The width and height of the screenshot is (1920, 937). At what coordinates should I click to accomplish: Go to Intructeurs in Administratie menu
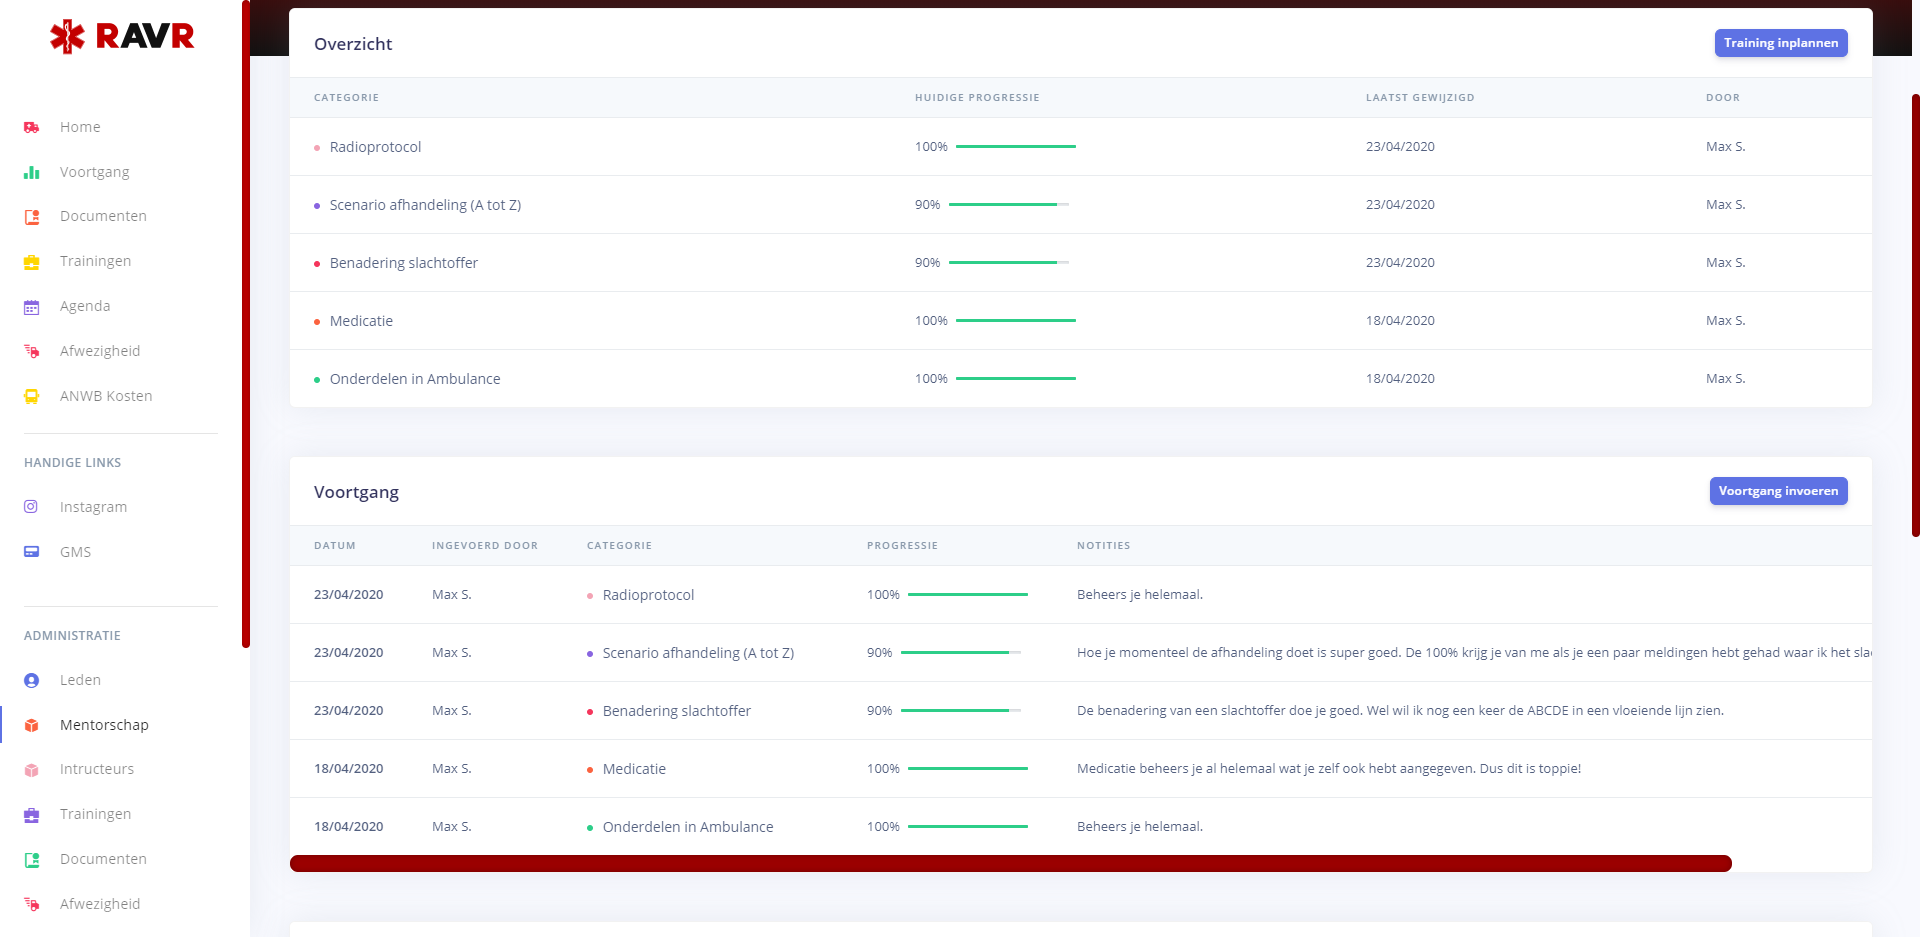(96, 769)
